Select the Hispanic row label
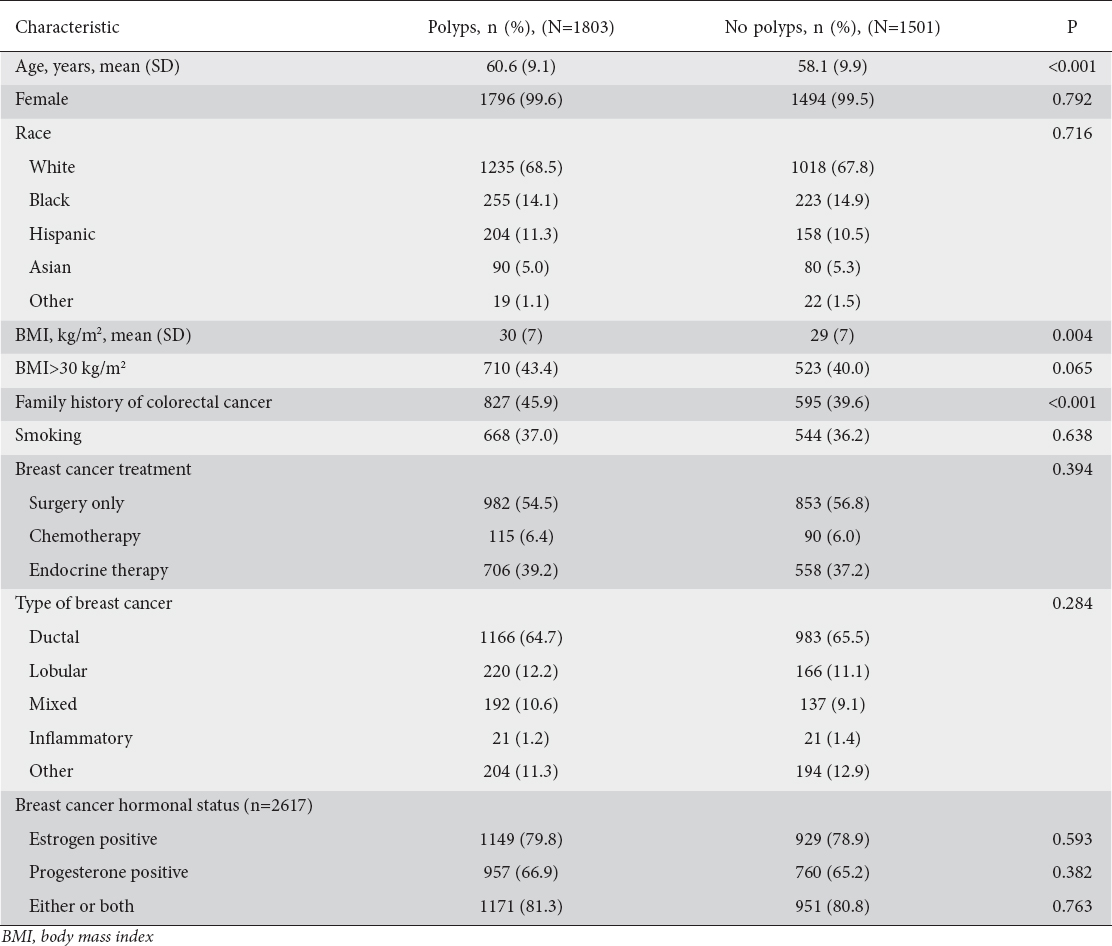This screenshot has width=1112, height=946. pyautogui.click(x=62, y=234)
